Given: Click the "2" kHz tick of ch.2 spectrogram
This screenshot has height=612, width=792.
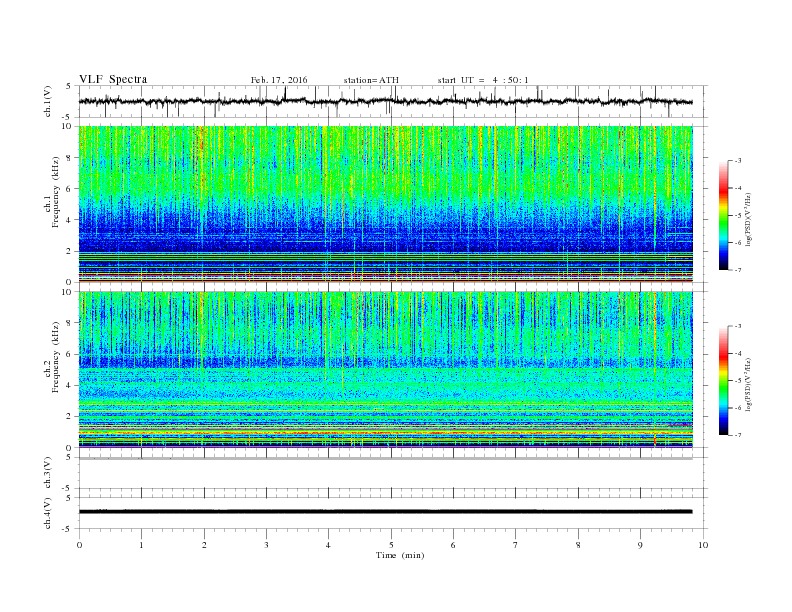Looking at the screenshot, I should tap(69, 417).
